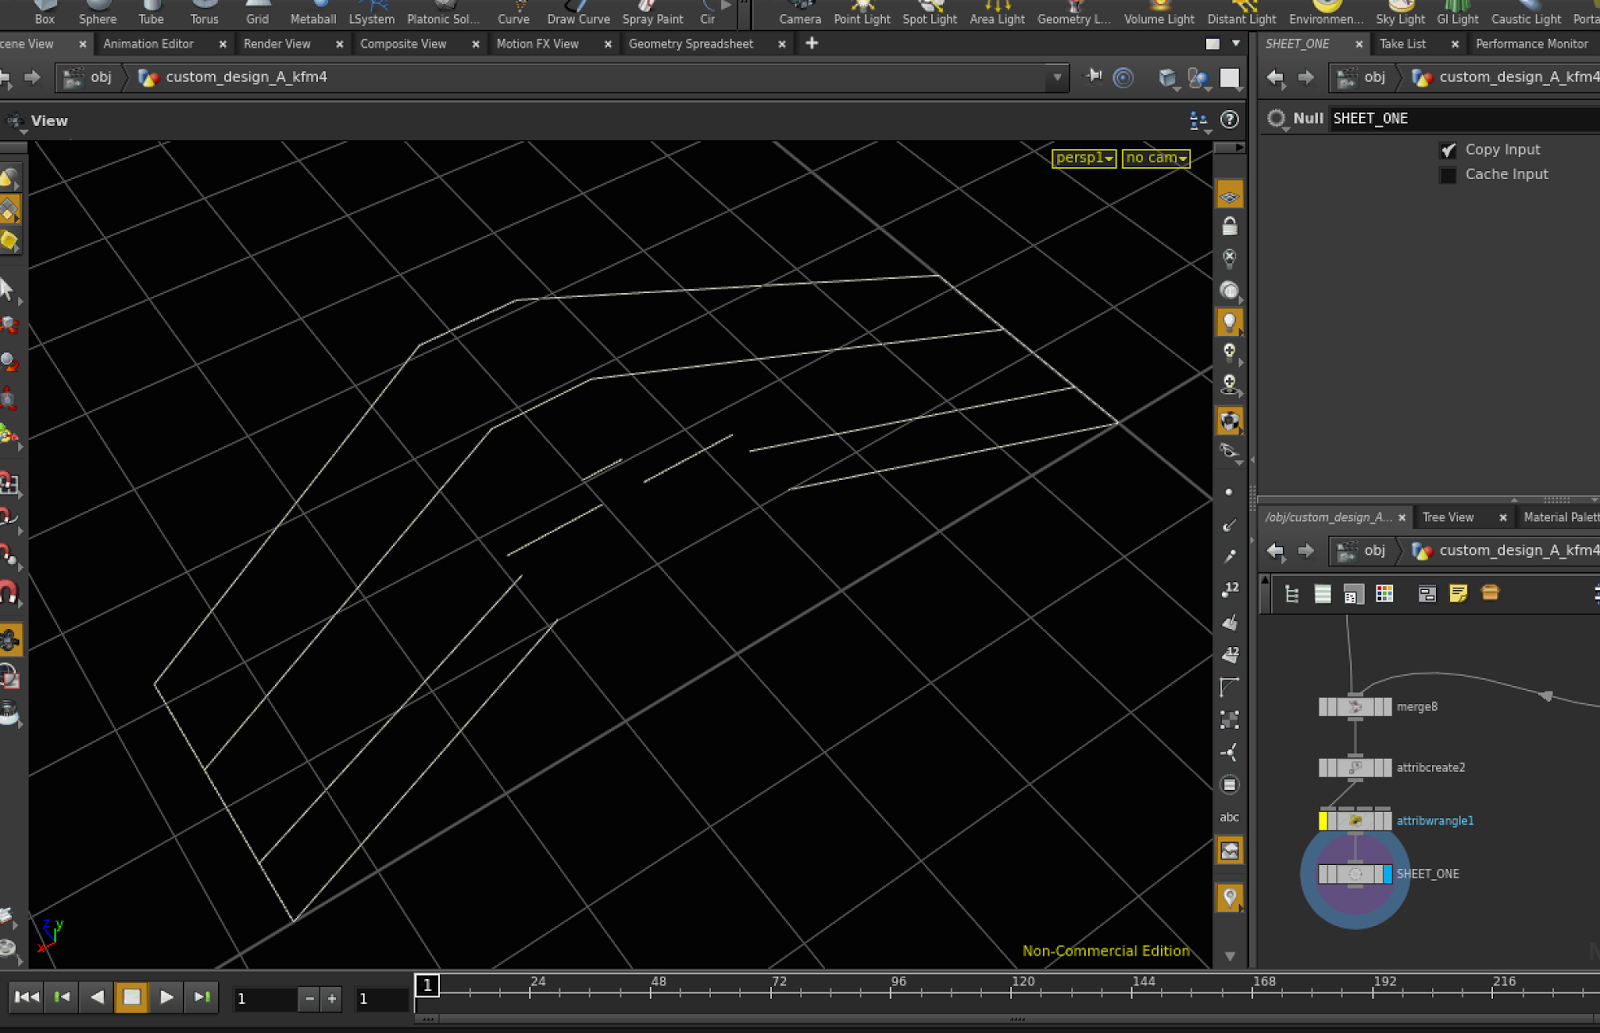The width and height of the screenshot is (1600, 1033).
Task: Toggle display flag on SHEET_ONE node
Action: (x=1386, y=874)
